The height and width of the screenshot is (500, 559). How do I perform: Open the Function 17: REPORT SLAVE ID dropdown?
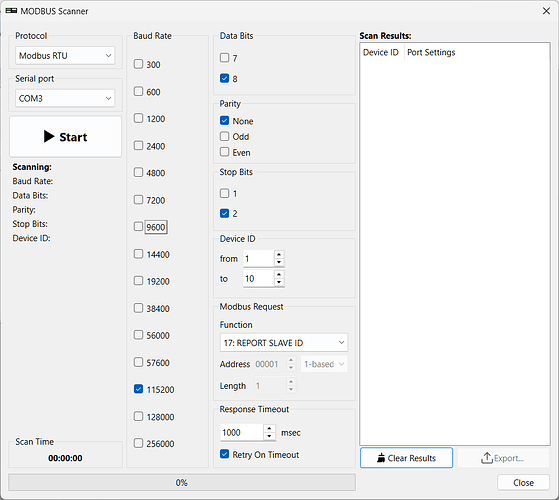284,343
